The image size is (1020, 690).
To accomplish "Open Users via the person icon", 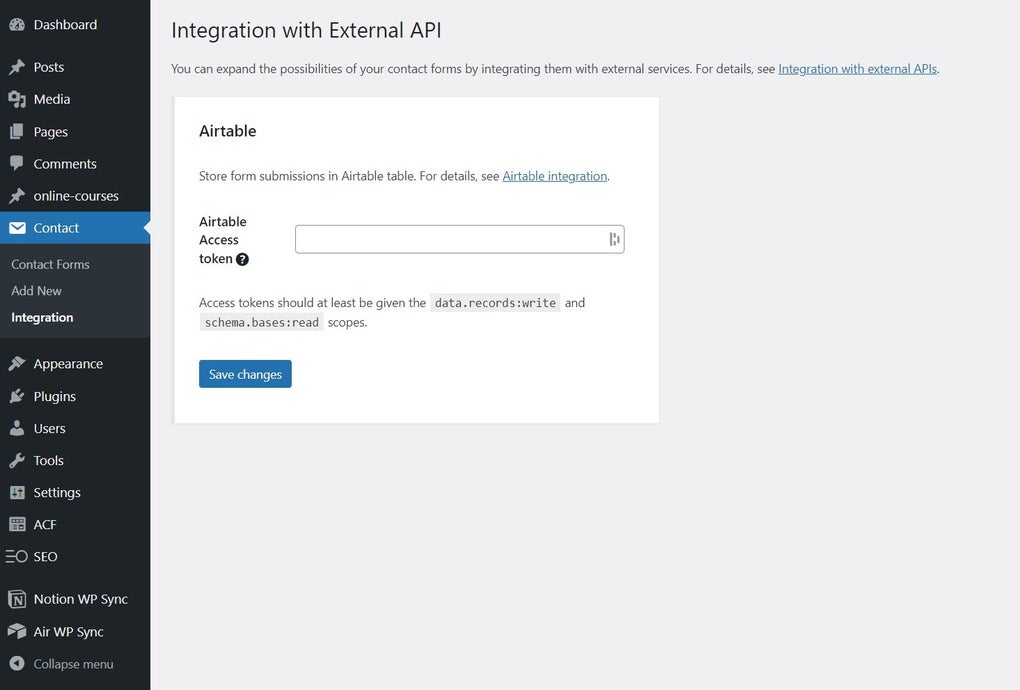I will click(15, 427).
